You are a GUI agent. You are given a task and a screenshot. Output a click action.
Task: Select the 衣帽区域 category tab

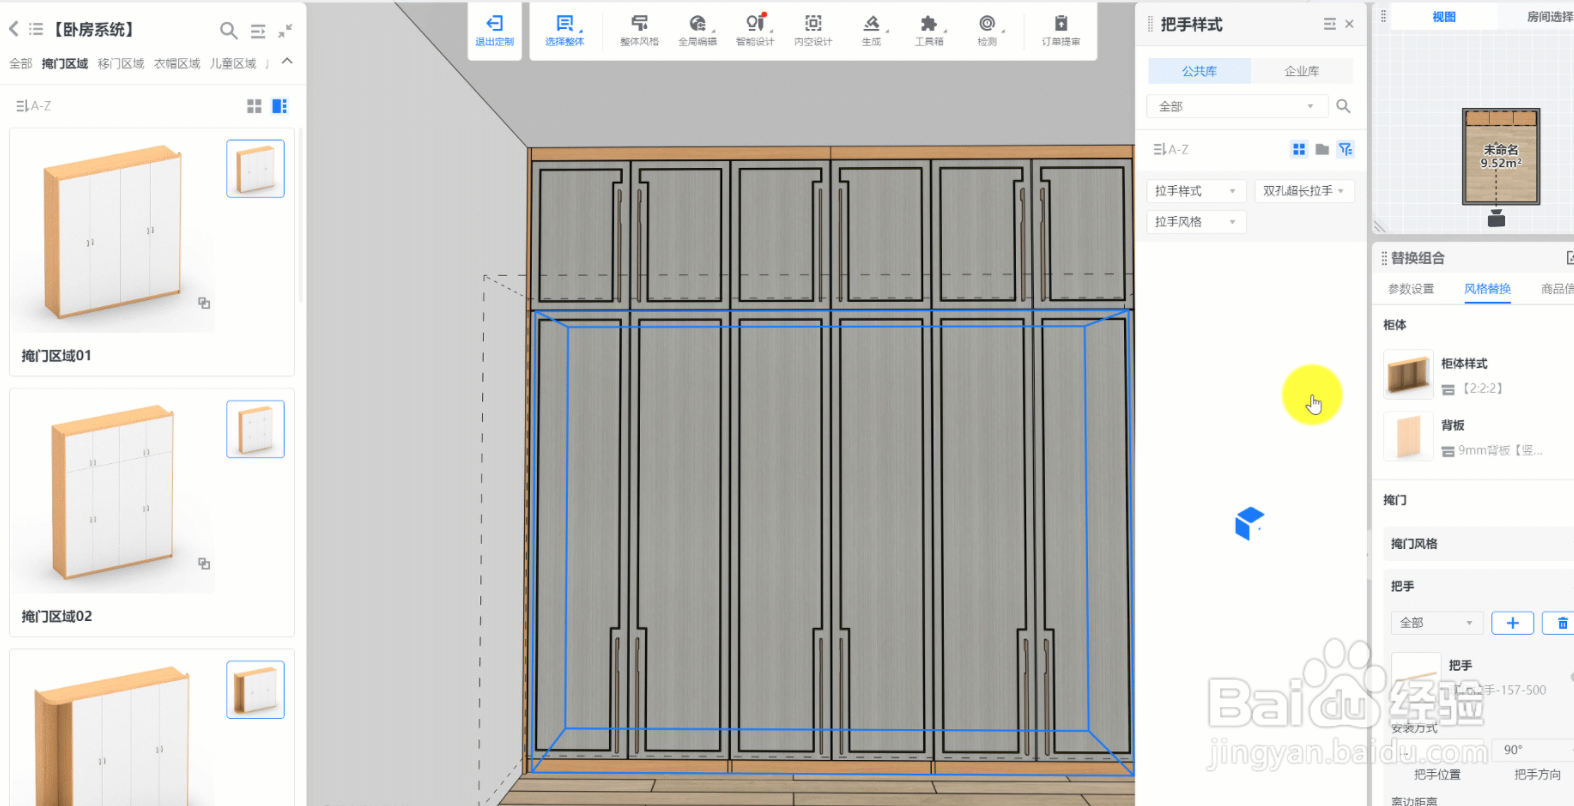click(177, 63)
